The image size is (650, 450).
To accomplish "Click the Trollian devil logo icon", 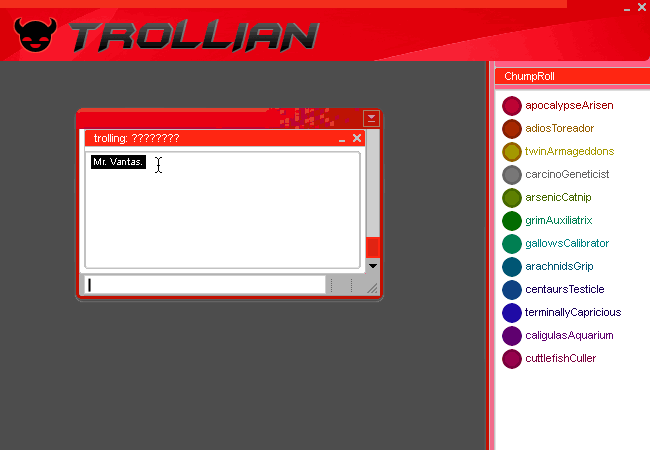I will 37,35.
